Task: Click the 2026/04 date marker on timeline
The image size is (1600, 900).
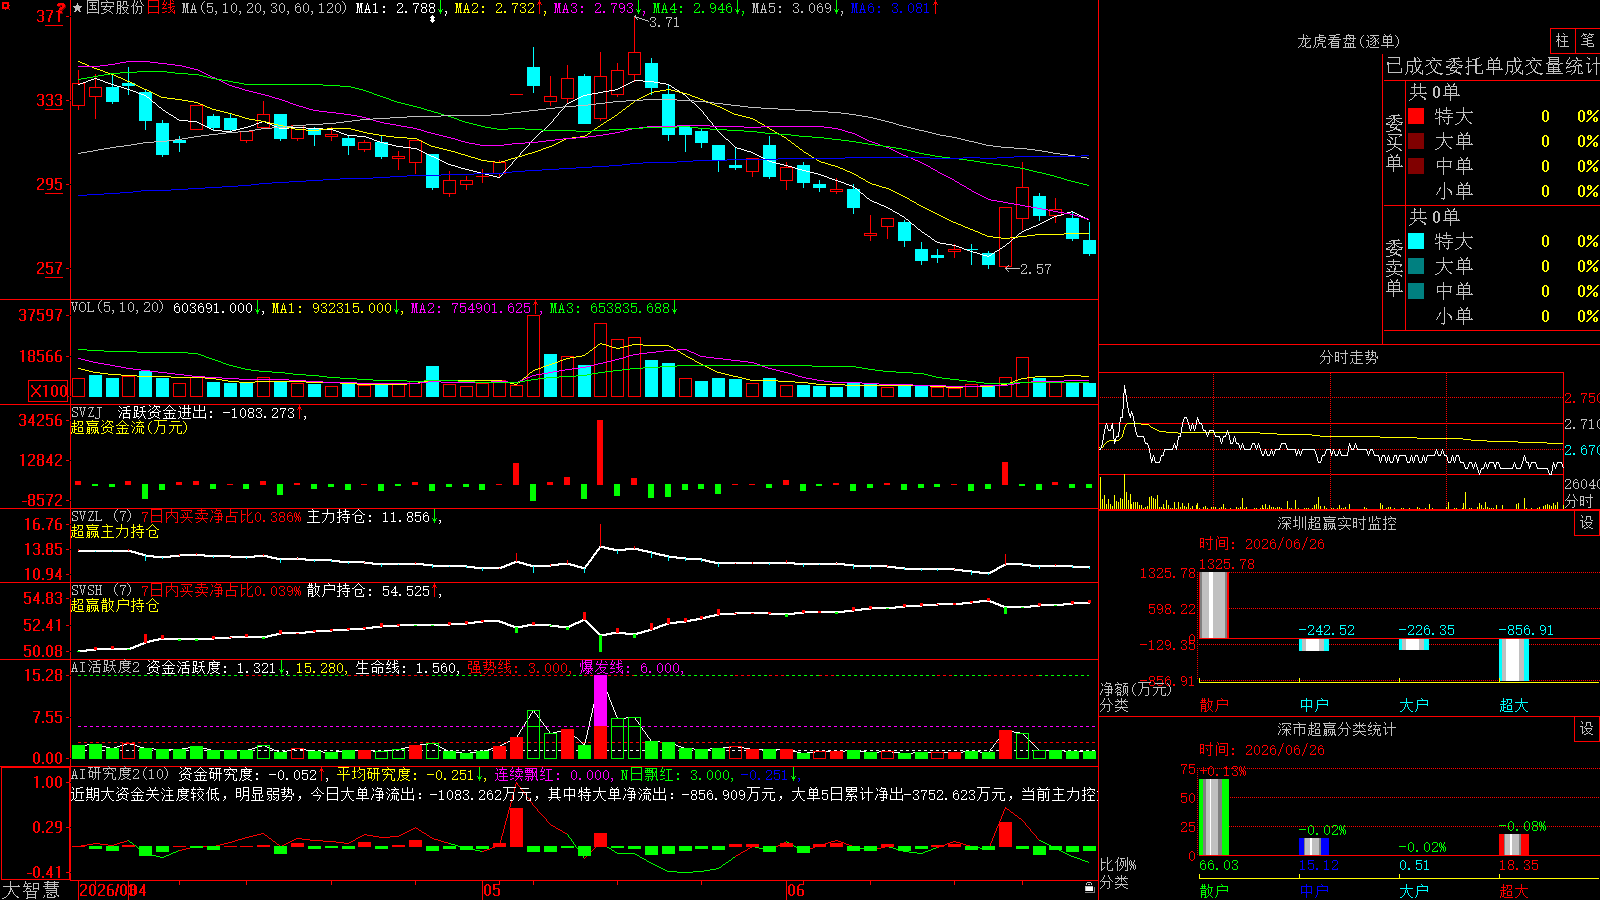Action: [x=113, y=890]
